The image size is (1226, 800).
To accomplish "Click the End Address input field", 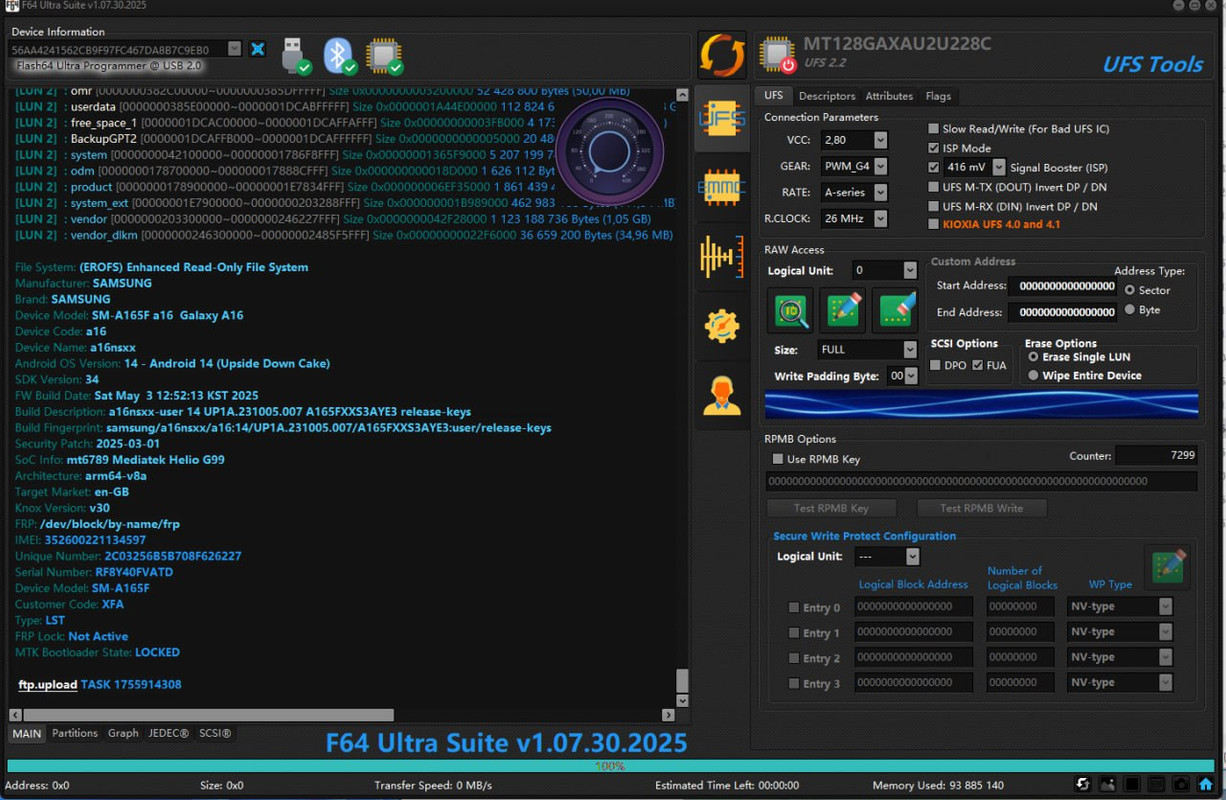I will (x=1062, y=312).
